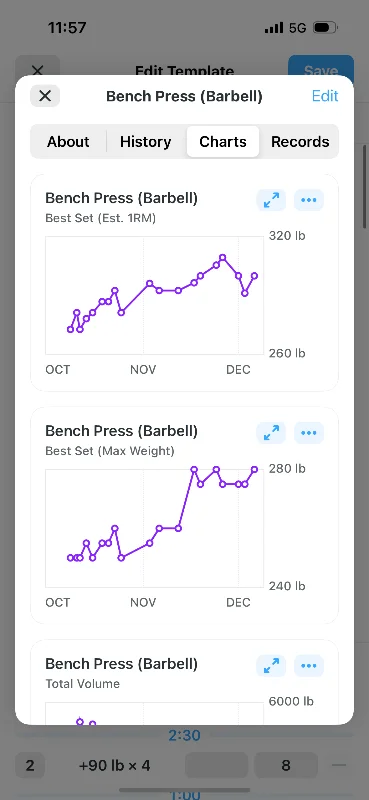Open more options for Max Weight chart
This screenshot has width=369, height=800.
pyautogui.click(x=309, y=433)
